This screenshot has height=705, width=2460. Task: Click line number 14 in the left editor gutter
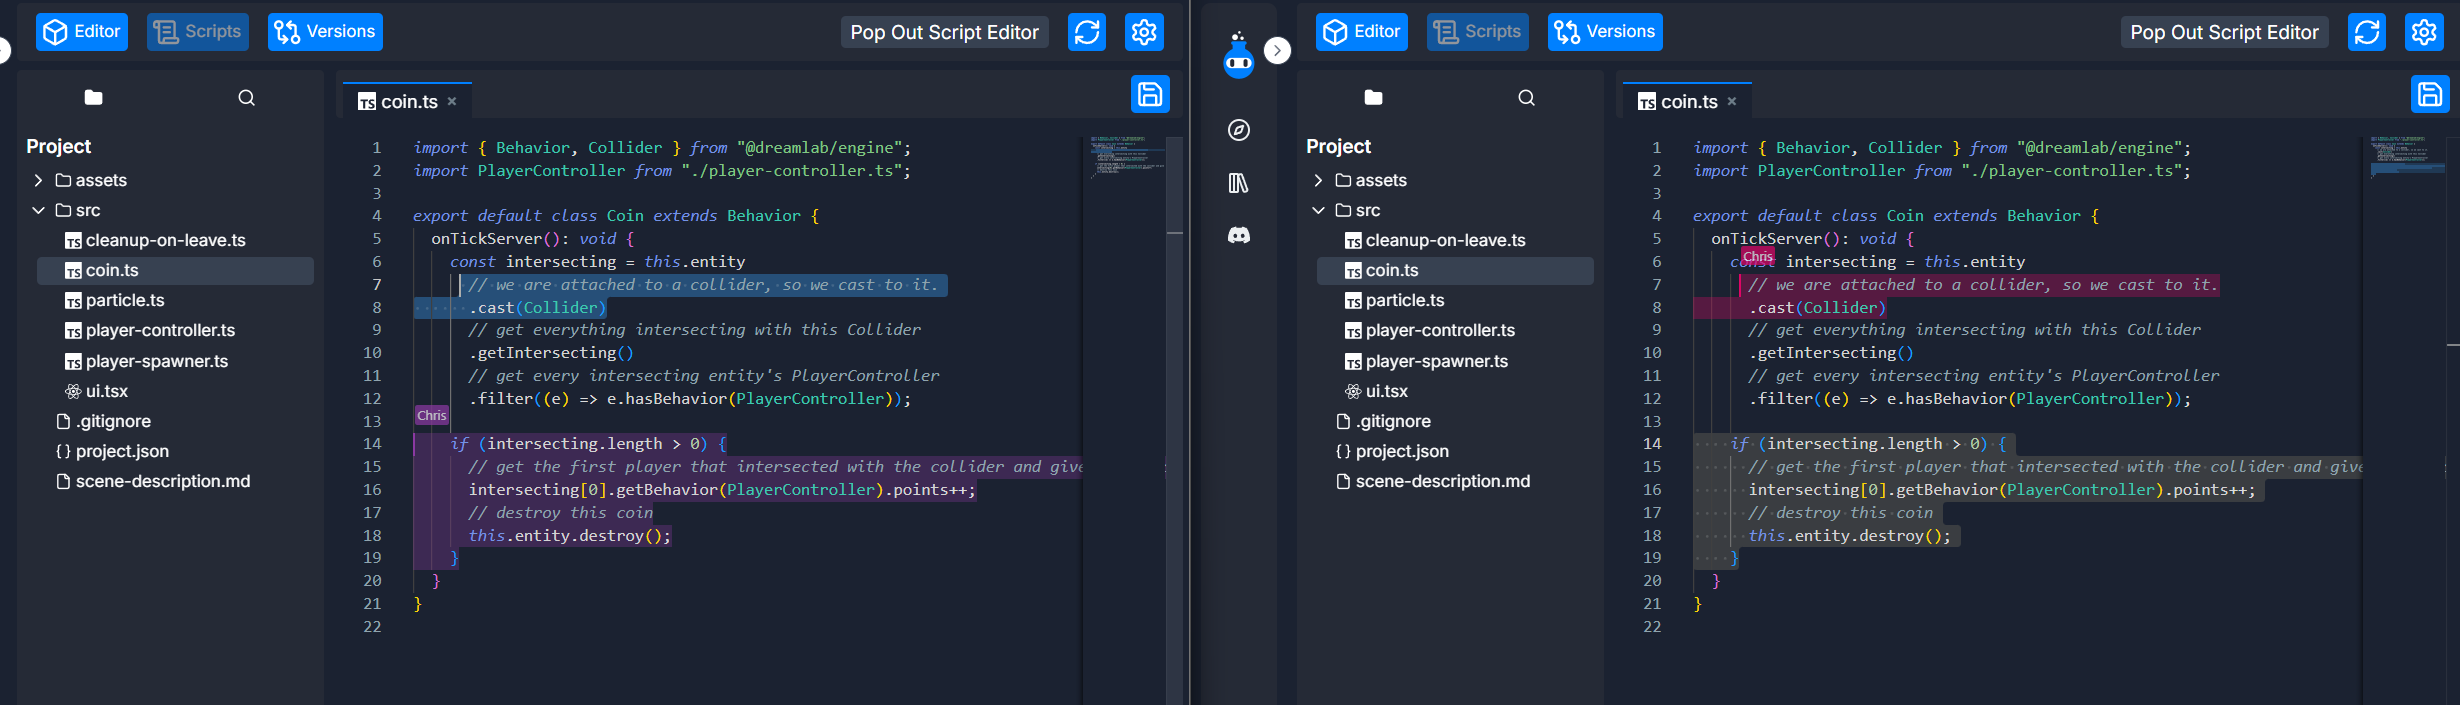372,443
